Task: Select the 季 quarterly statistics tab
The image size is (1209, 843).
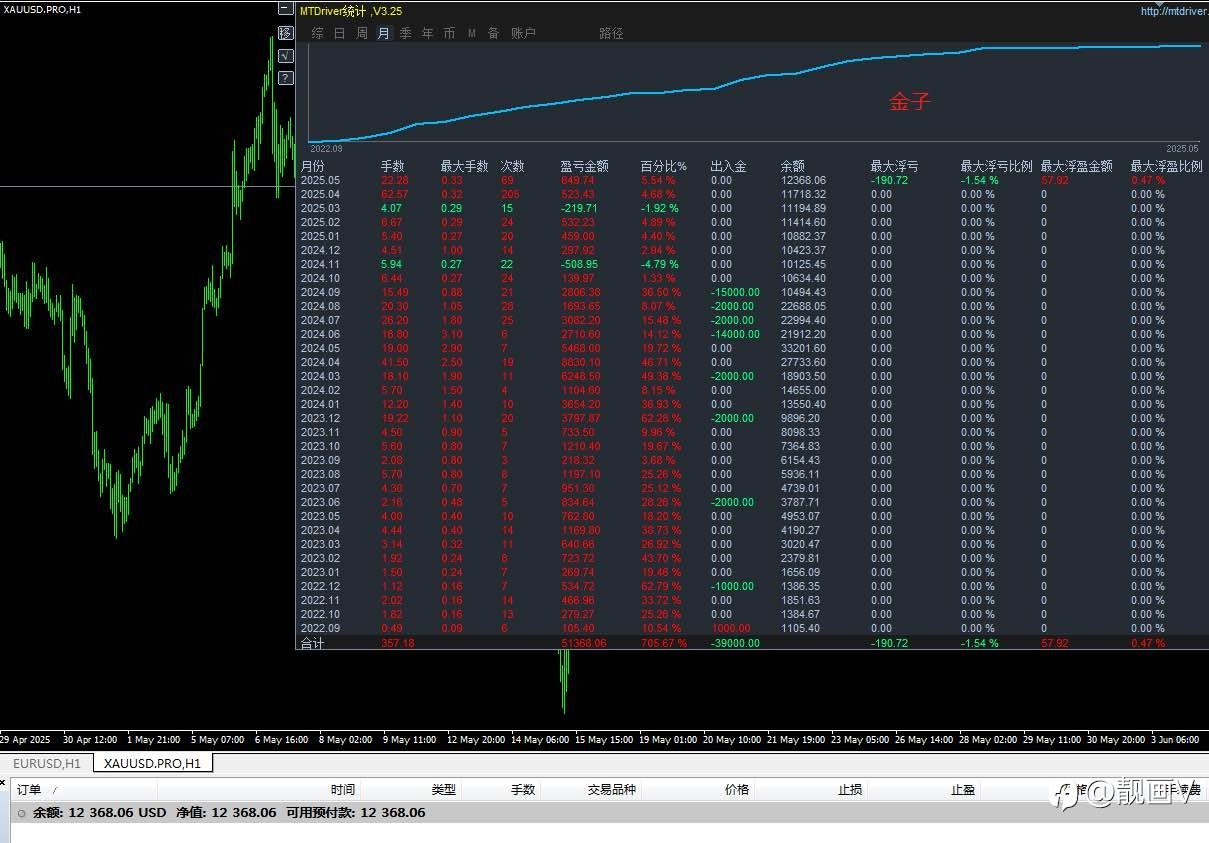Action: point(406,33)
